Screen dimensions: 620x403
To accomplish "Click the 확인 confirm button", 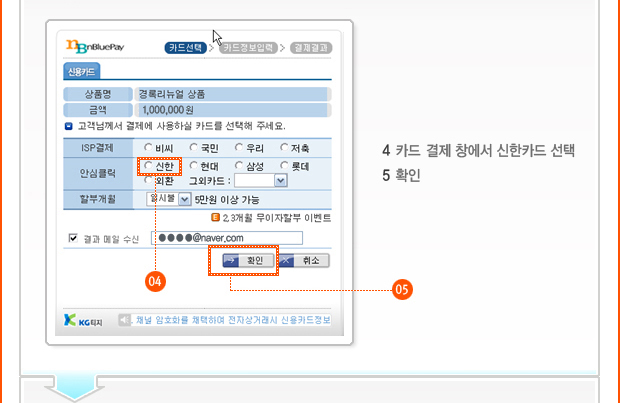I will click(248, 261).
